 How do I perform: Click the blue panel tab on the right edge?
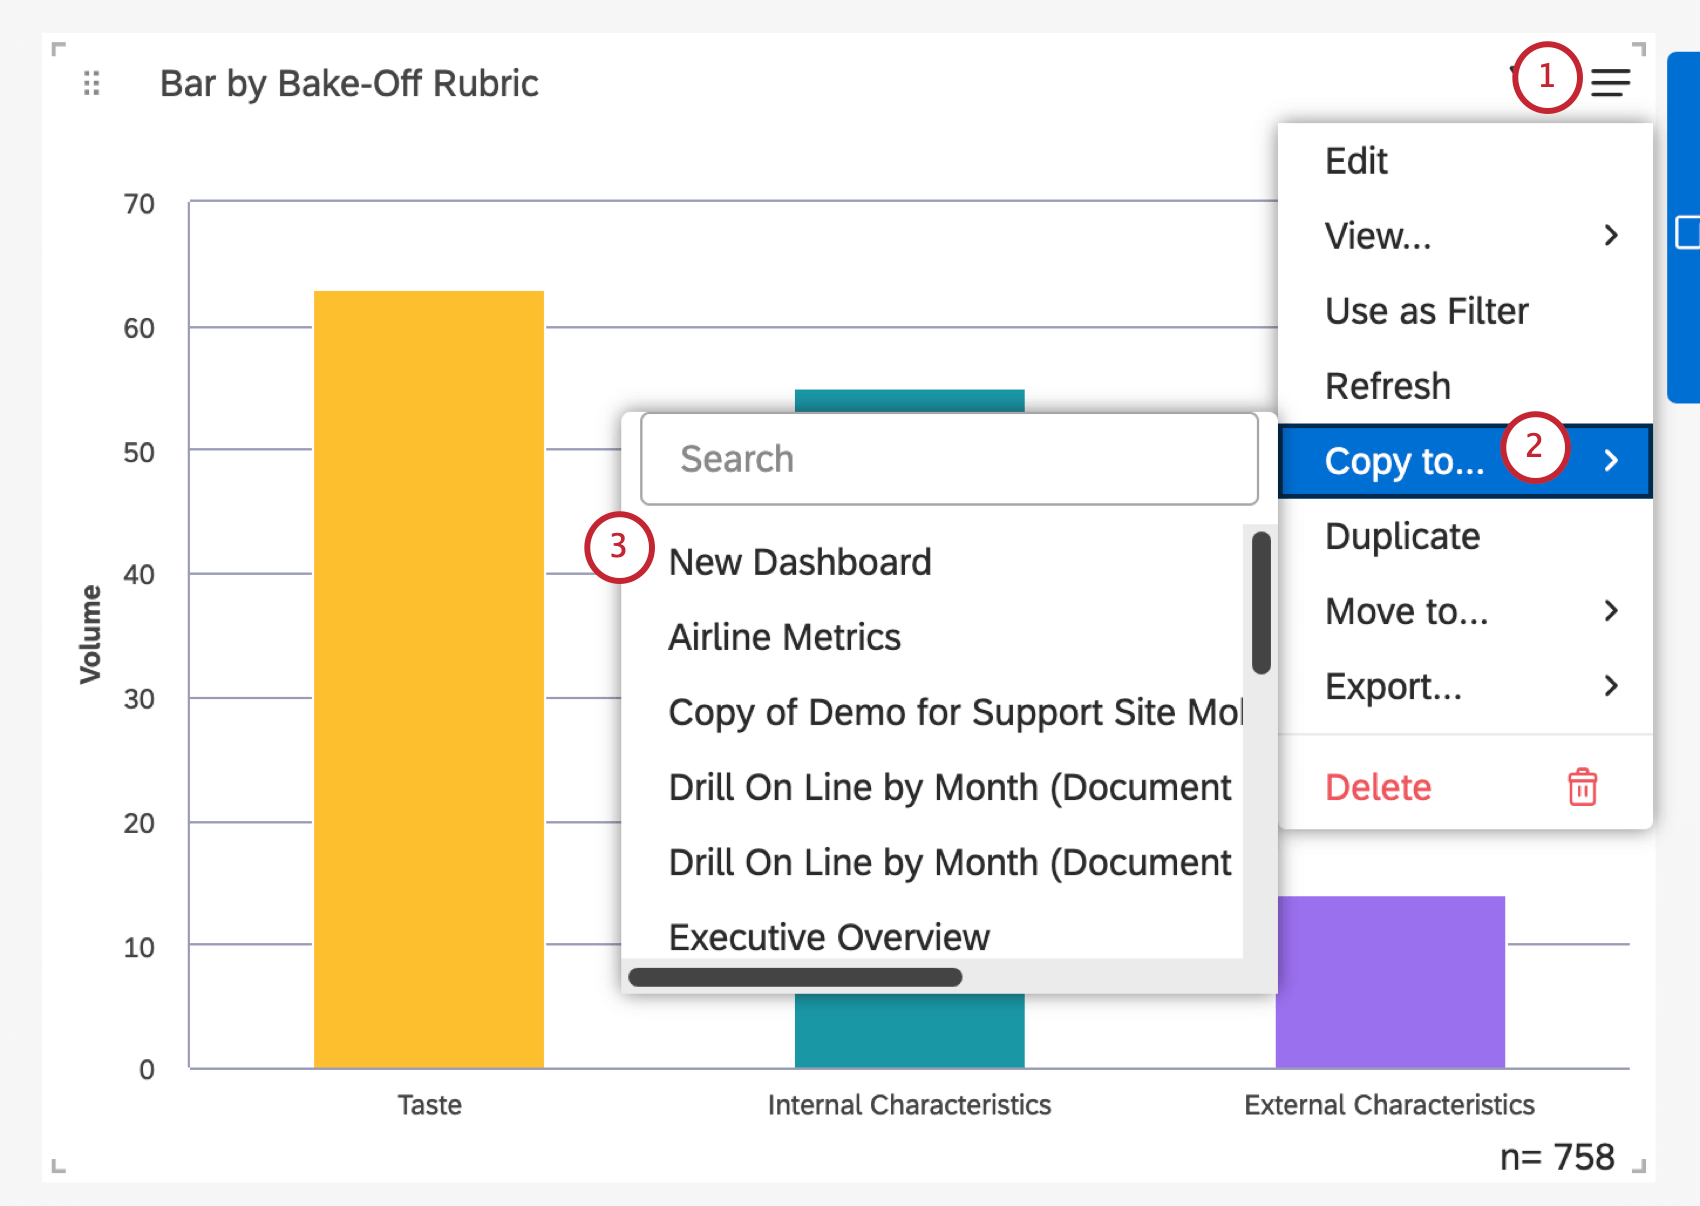pyautogui.click(x=1683, y=230)
